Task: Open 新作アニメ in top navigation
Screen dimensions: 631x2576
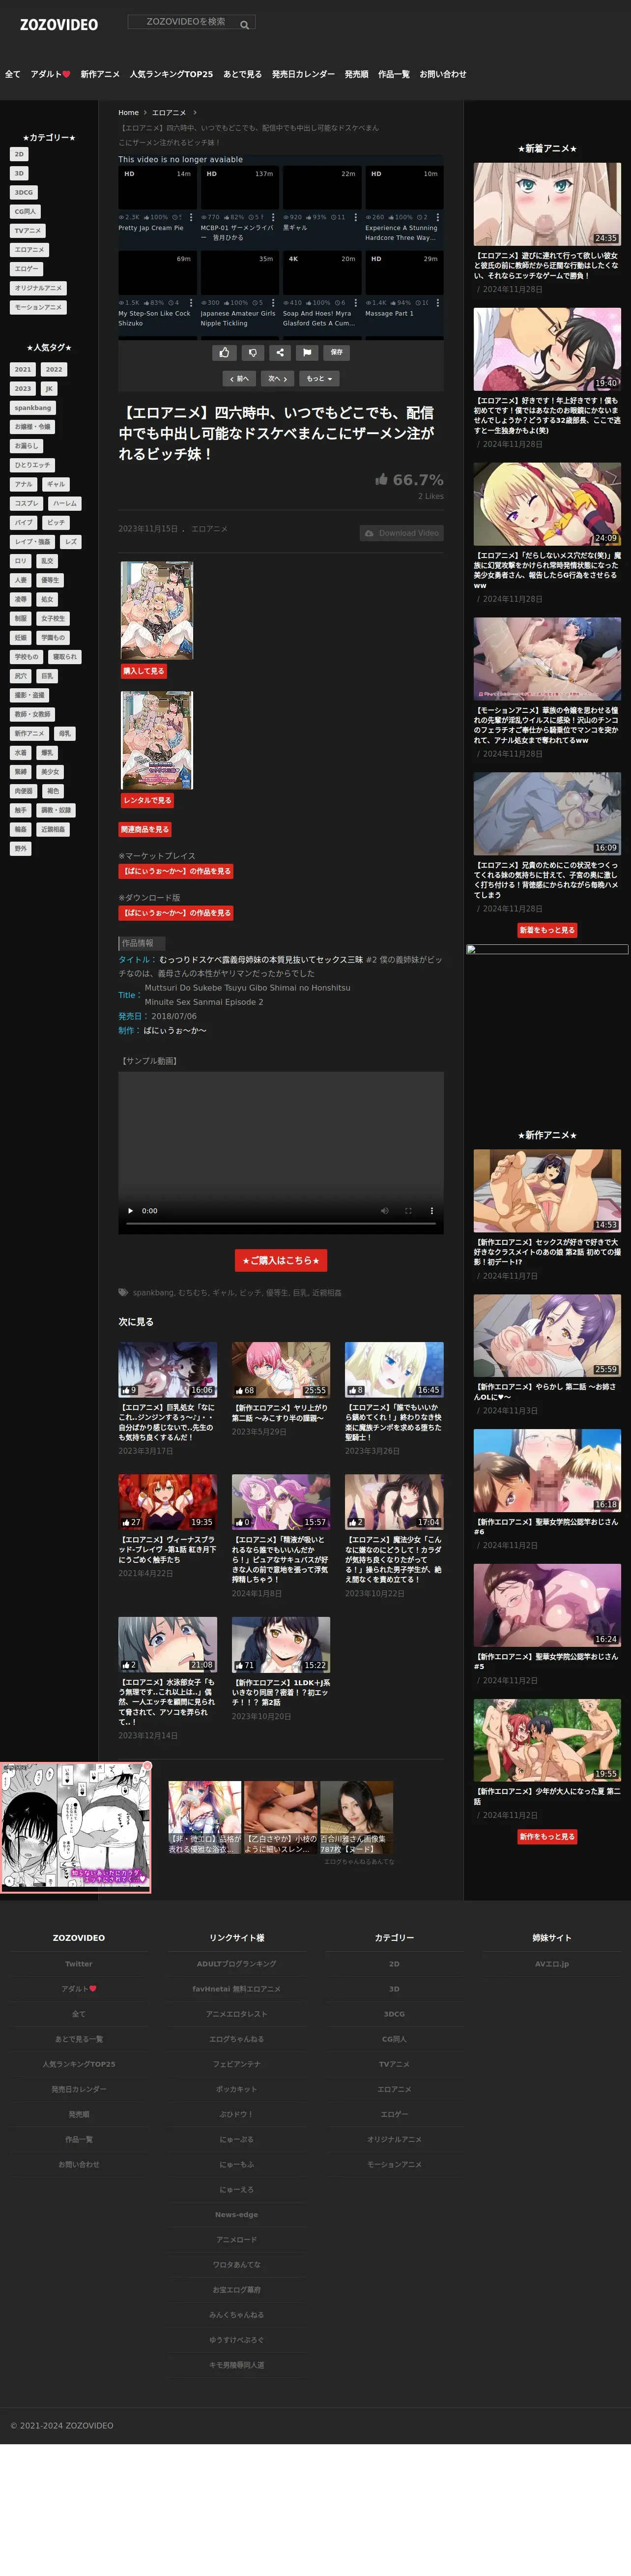Action: point(100,74)
